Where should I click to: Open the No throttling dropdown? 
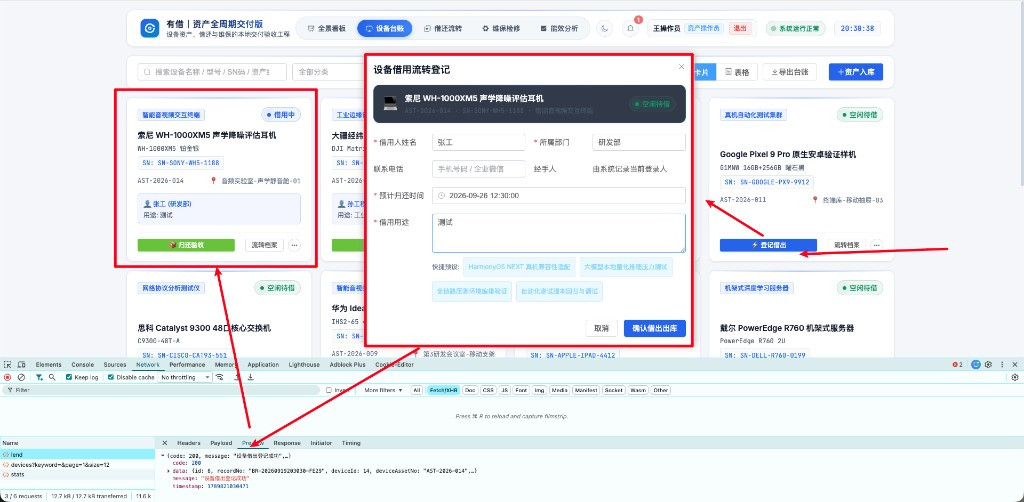coord(185,377)
